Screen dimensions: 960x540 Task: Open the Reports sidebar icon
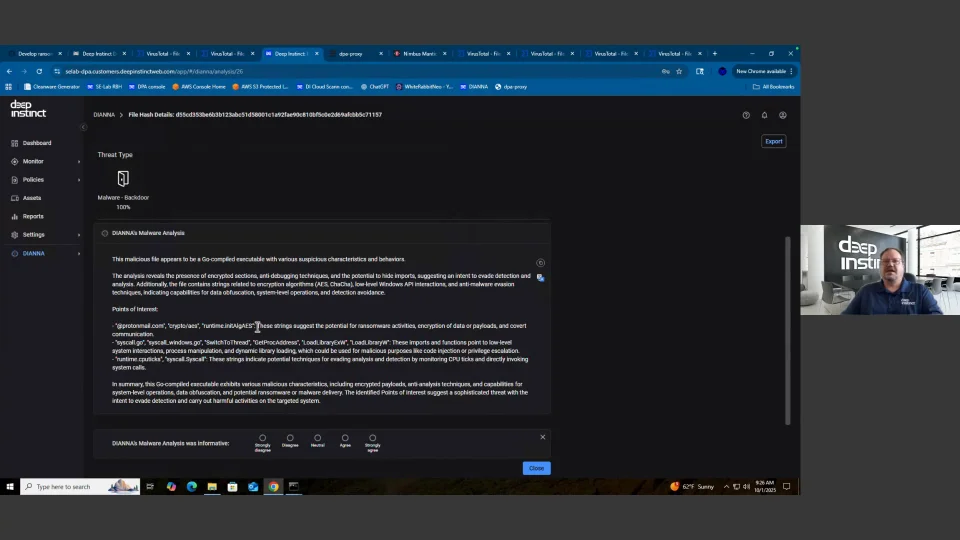tap(15, 217)
